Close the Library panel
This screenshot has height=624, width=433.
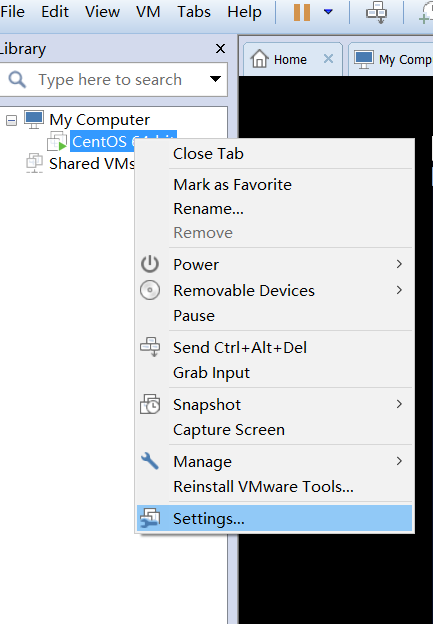[220, 49]
